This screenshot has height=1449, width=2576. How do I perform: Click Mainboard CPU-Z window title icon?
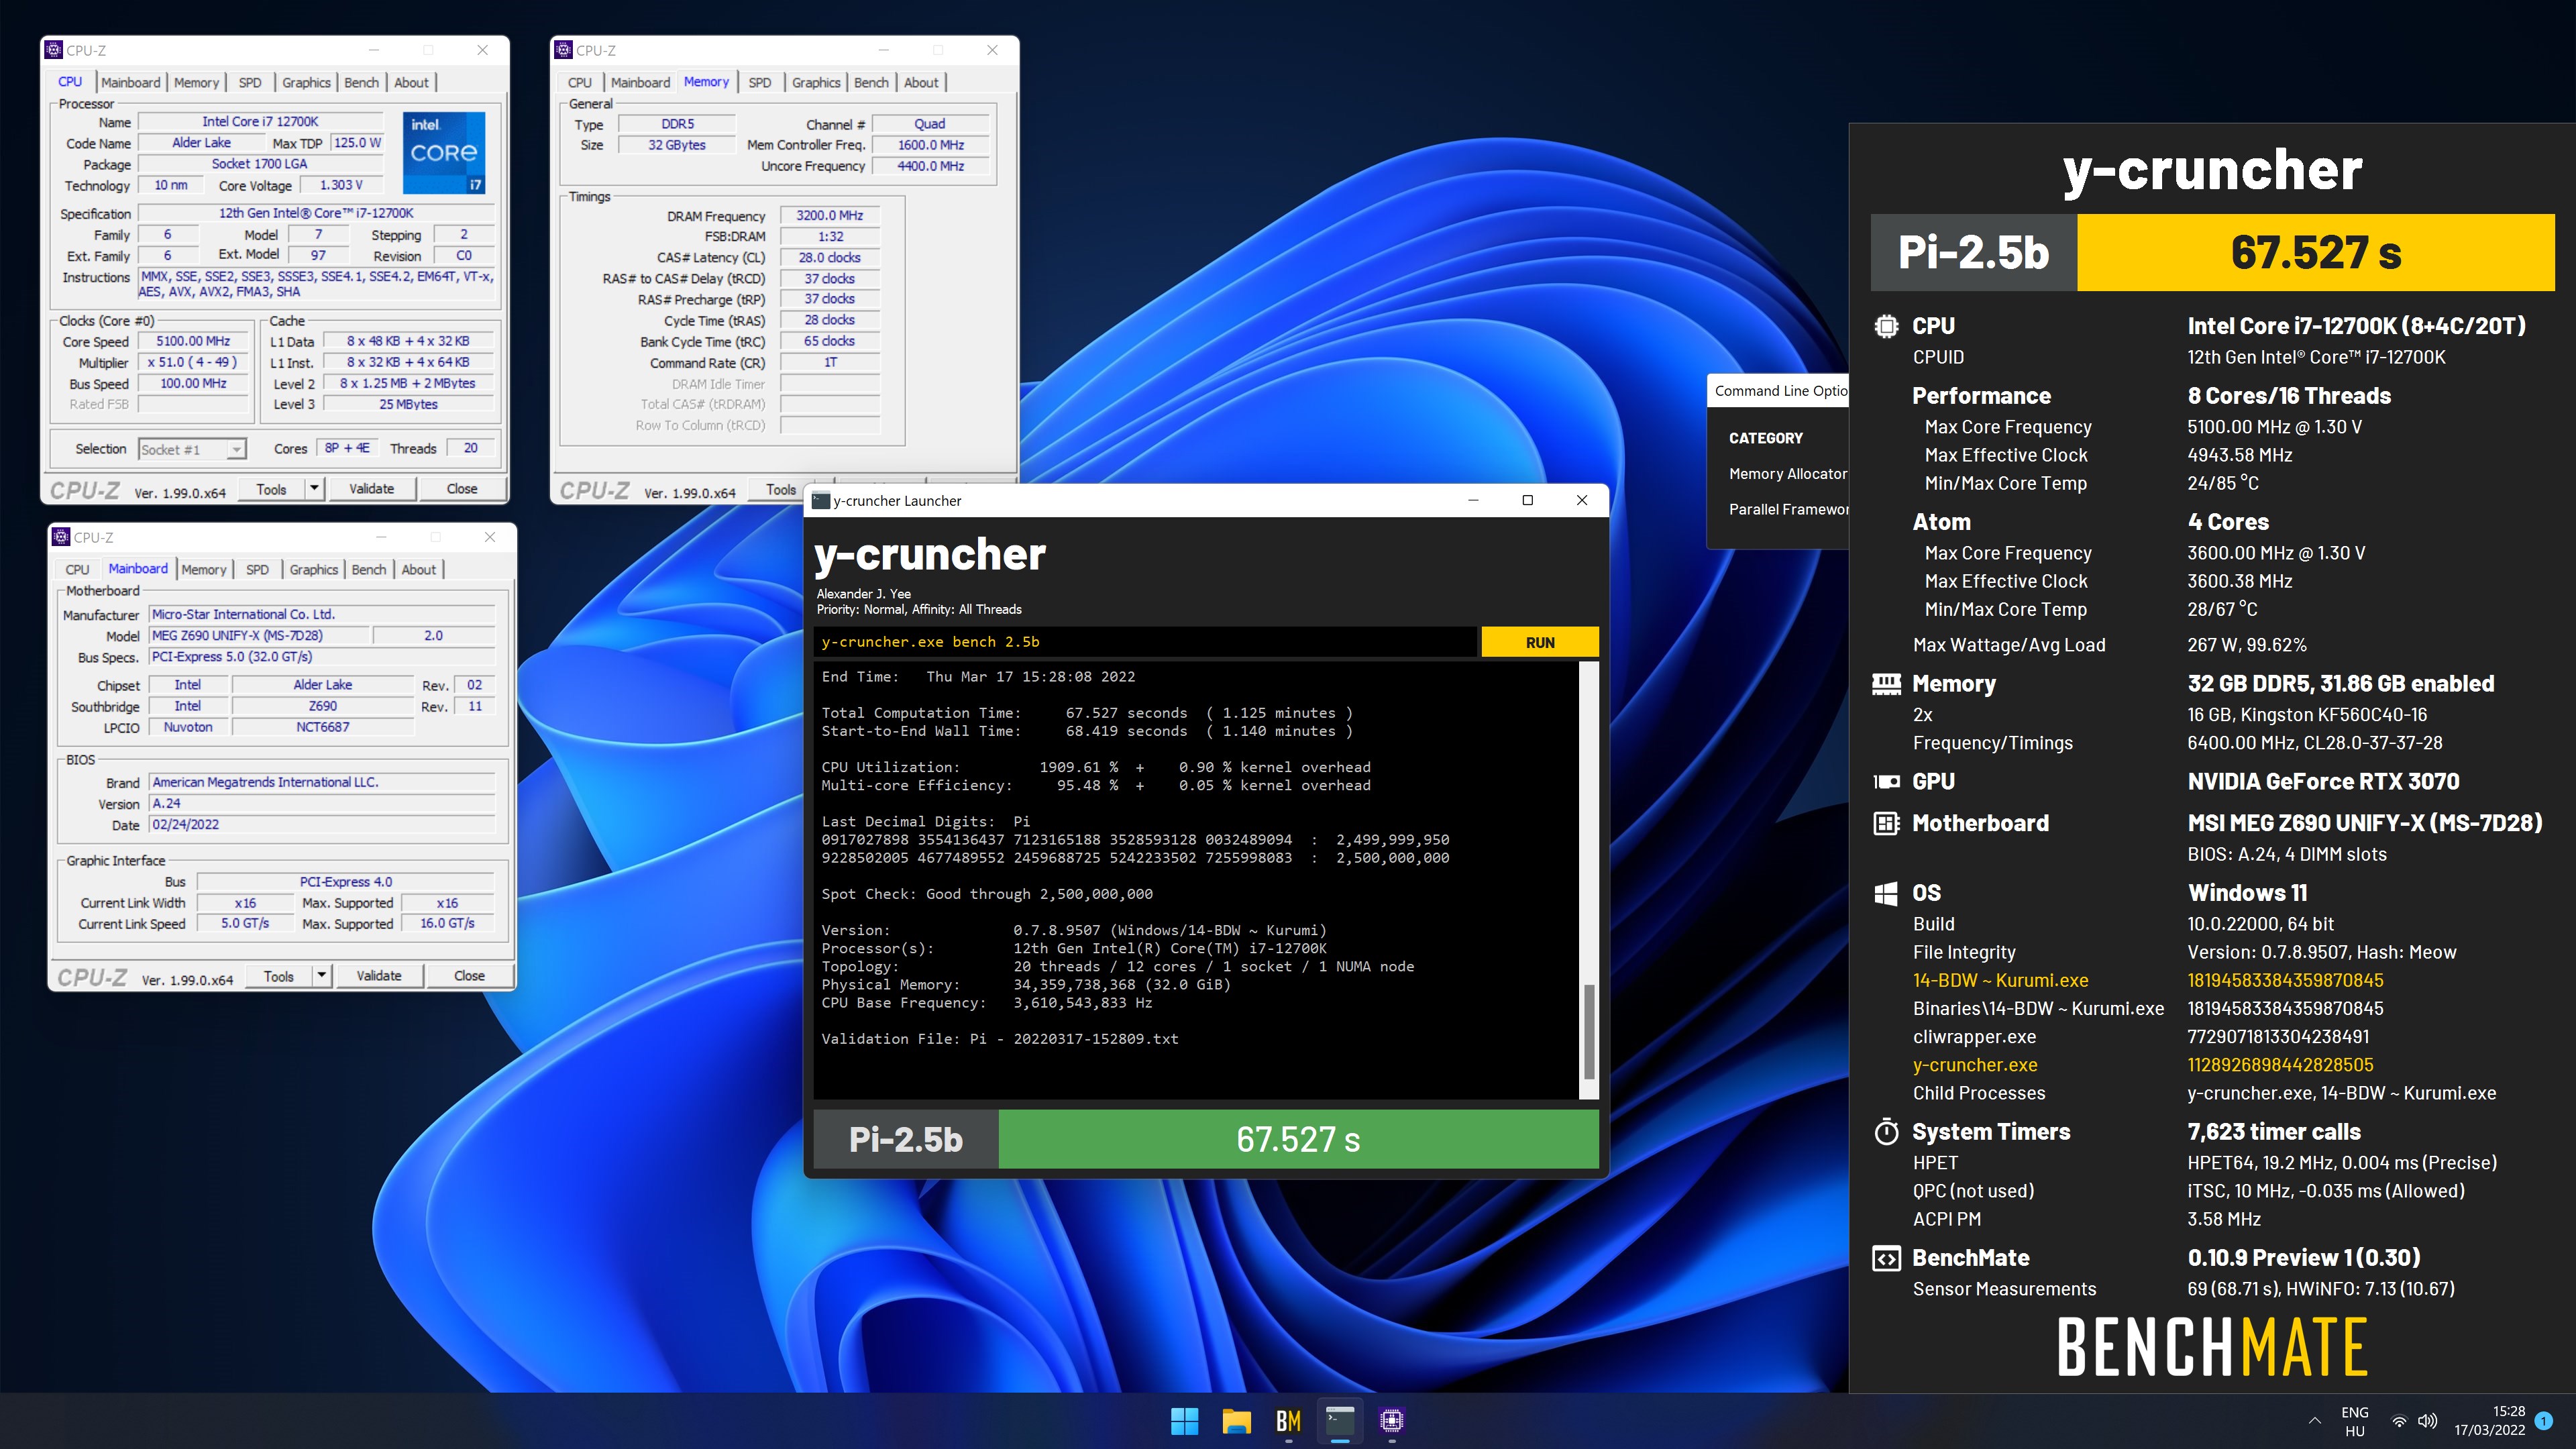(62, 537)
